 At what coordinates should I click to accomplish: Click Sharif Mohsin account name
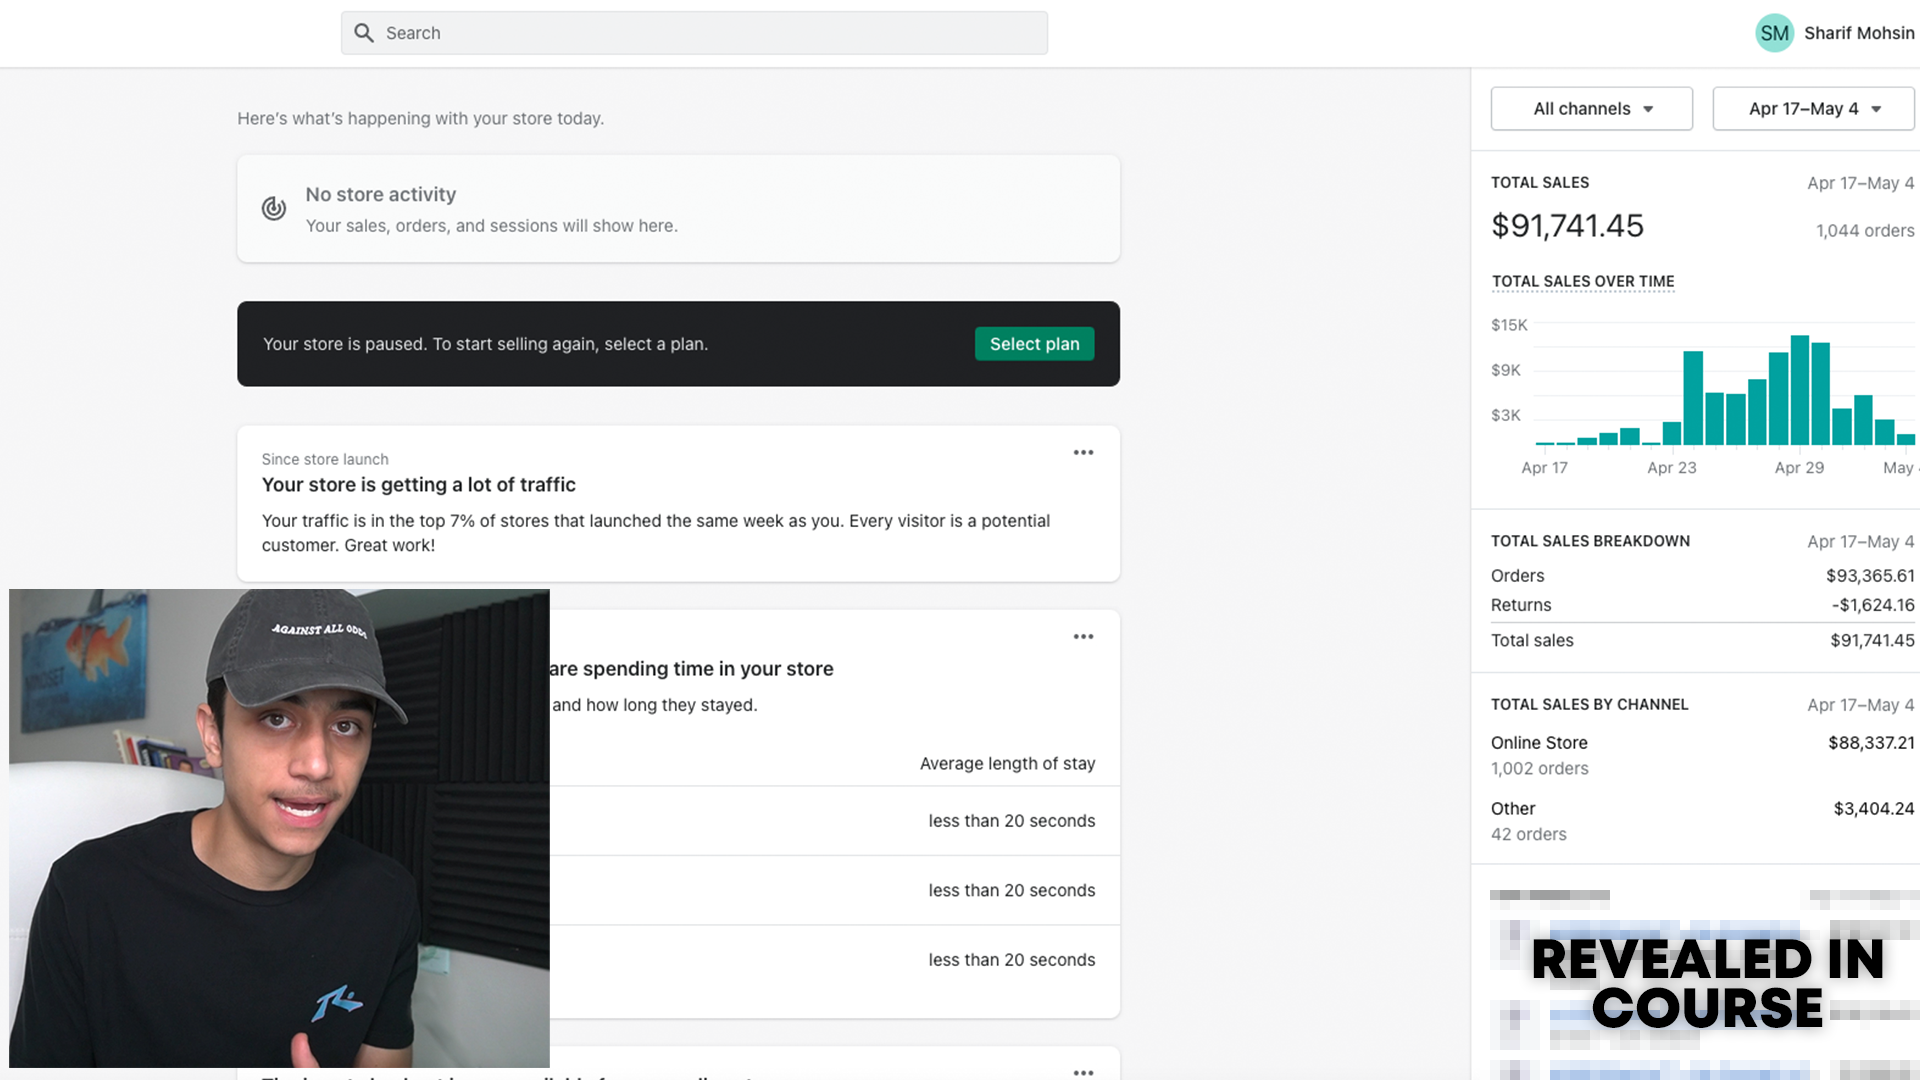1858,33
